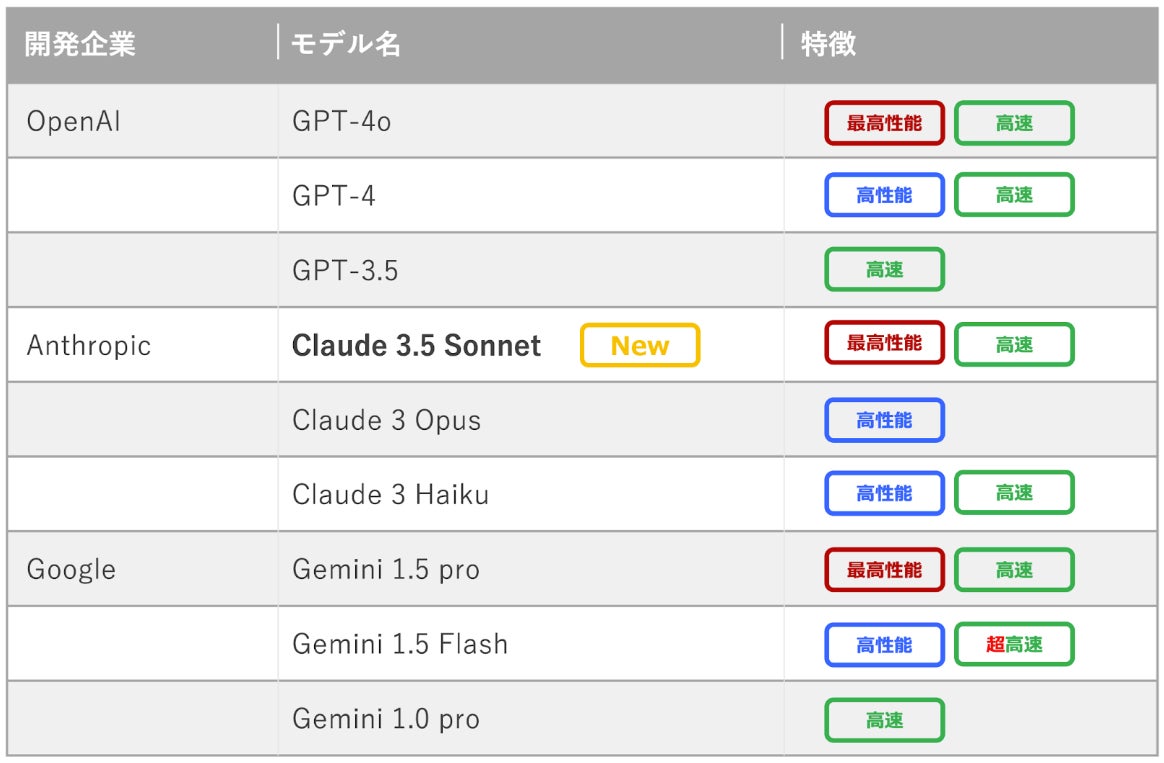This screenshot has height=763, width=1164.
Task: Select the 特徴 column header
Action: point(828,45)
